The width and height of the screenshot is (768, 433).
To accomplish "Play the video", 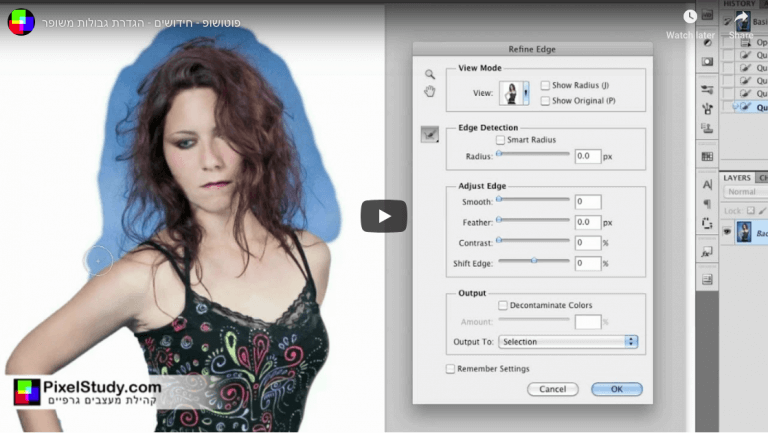I will pyautogui.click(x=384, y=216).
